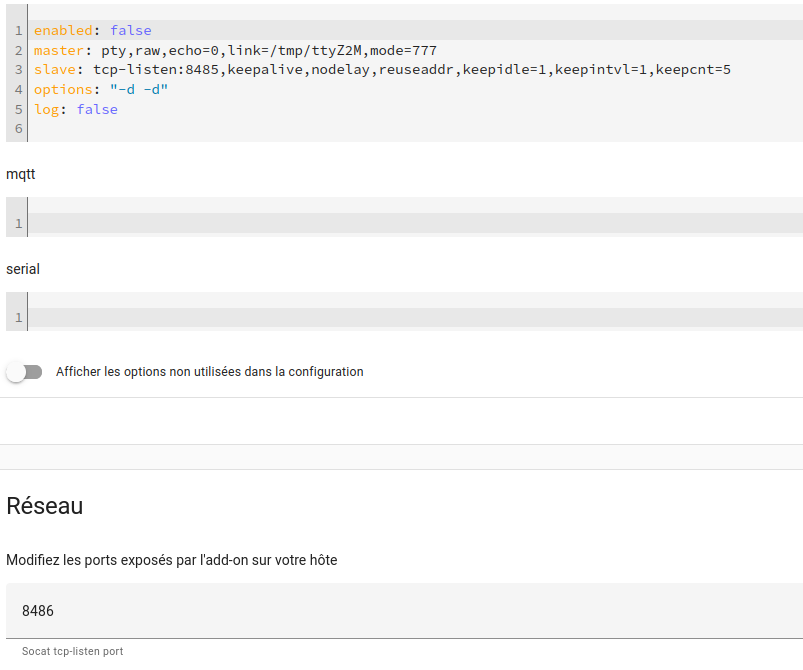Screen dimensions: 803x670
Task: Click empty line 6 in the editor
Action: (x=300, y=129)
